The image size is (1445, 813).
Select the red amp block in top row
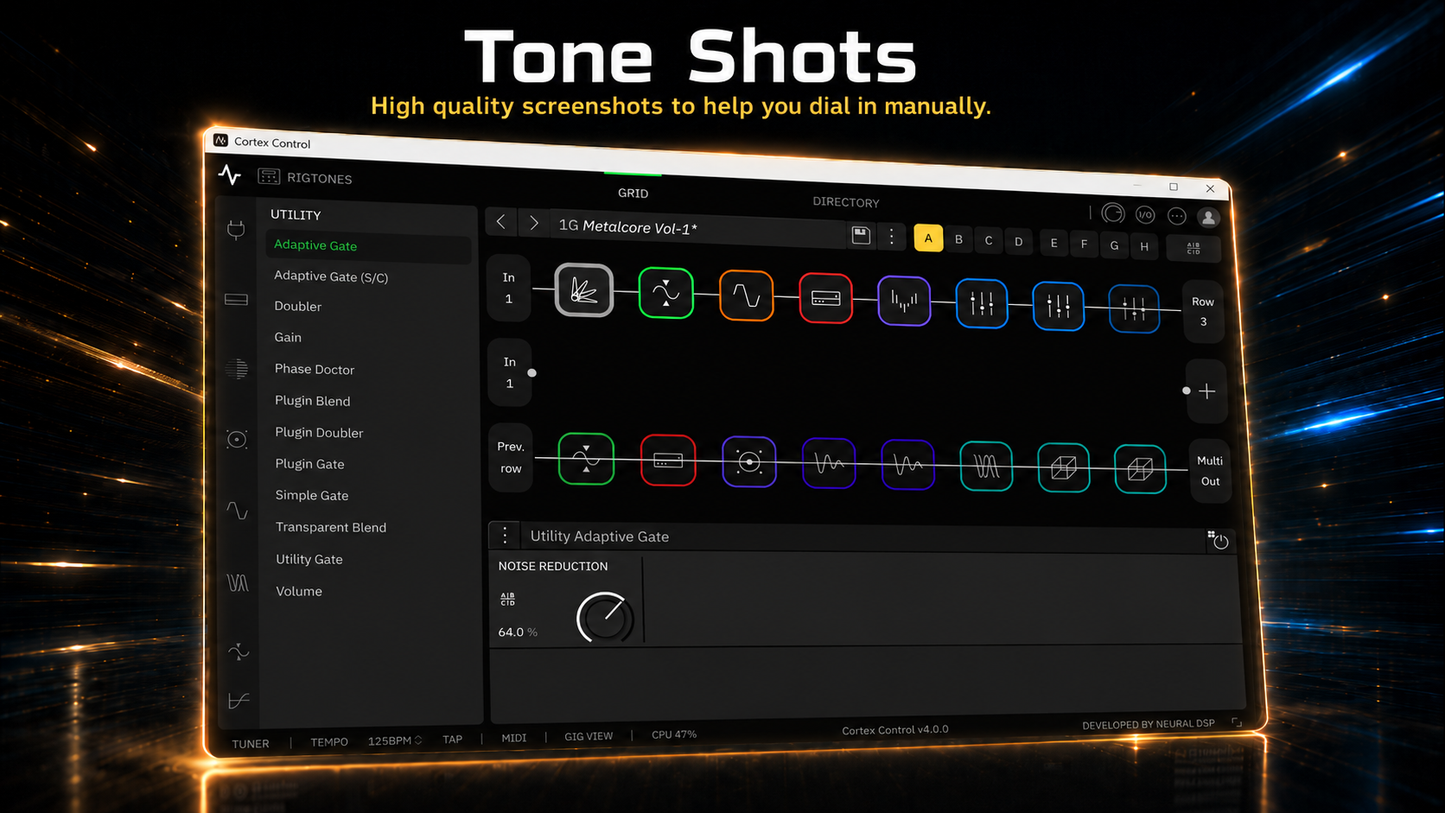(825, 298)
